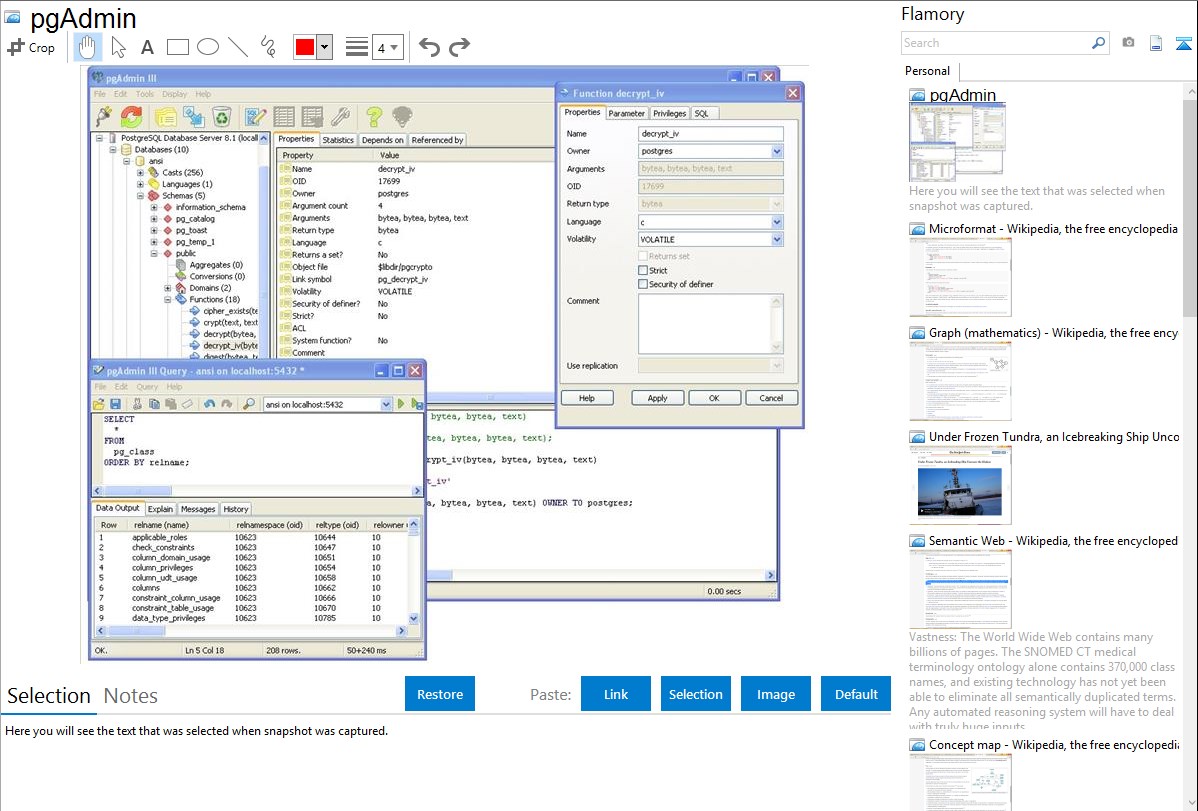Click Cancel in the Function dialog
Image resolution: width=1198 pixels, height=811 pixels.
pos(771,398)
